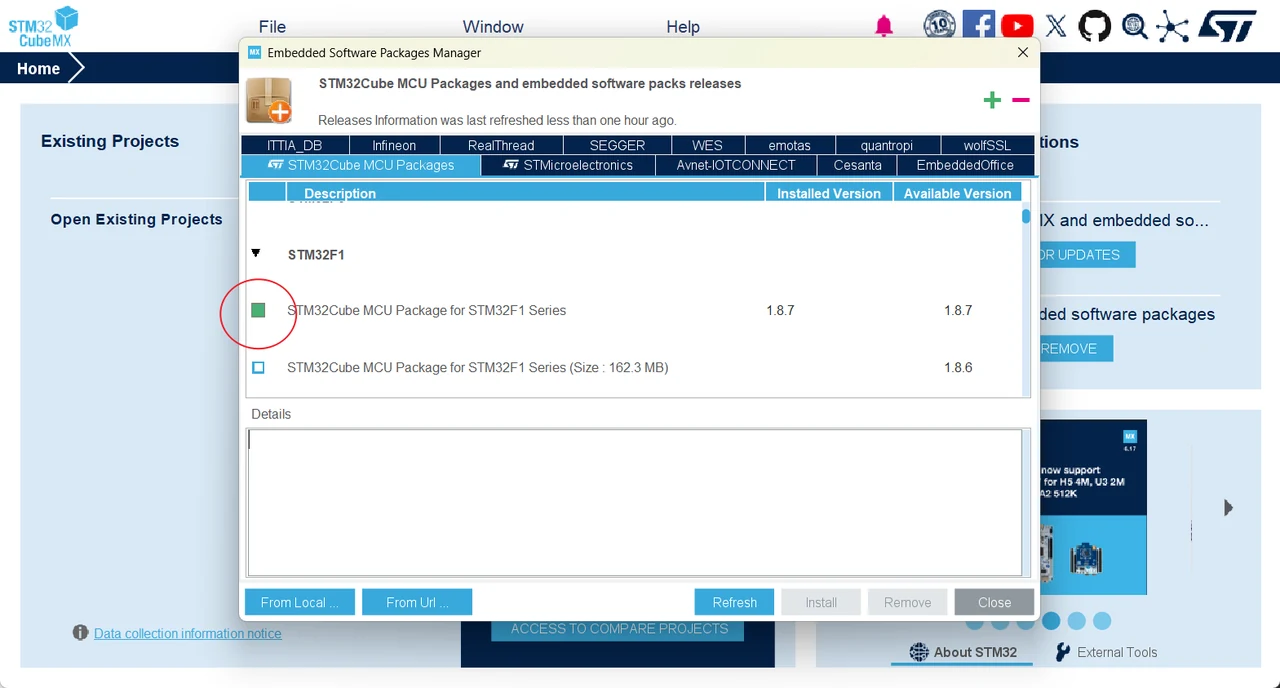
Task: Tick the STM32F1 1.8.7 package checkbox
Action: point(258,310)
